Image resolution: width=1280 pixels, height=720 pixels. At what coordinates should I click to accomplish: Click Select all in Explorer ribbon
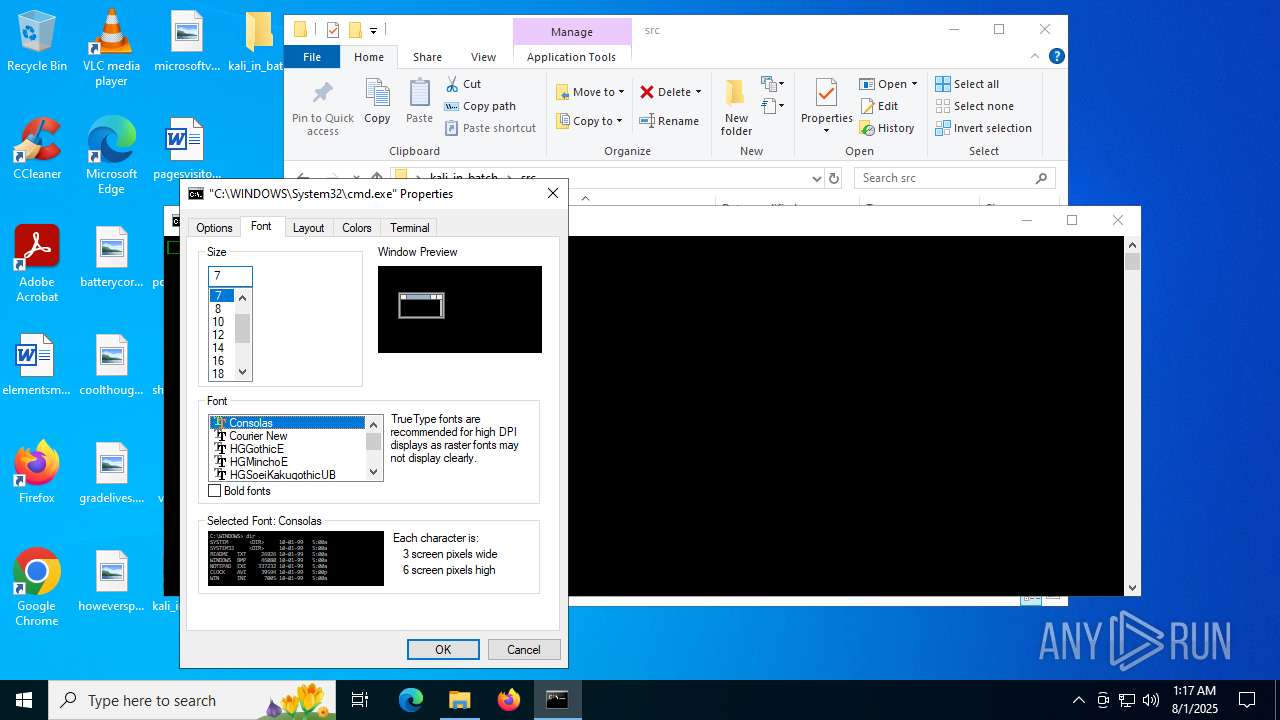(967, 84)
